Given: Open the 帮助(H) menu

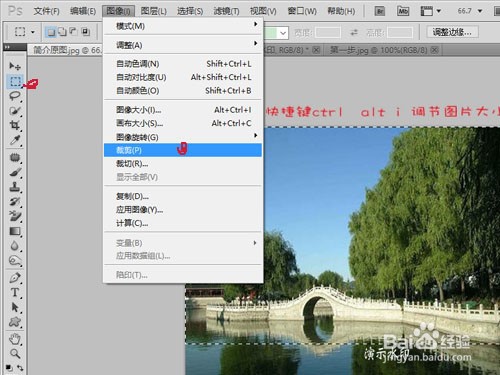Looking at the screenshot, I should click(x=341, y=11).
